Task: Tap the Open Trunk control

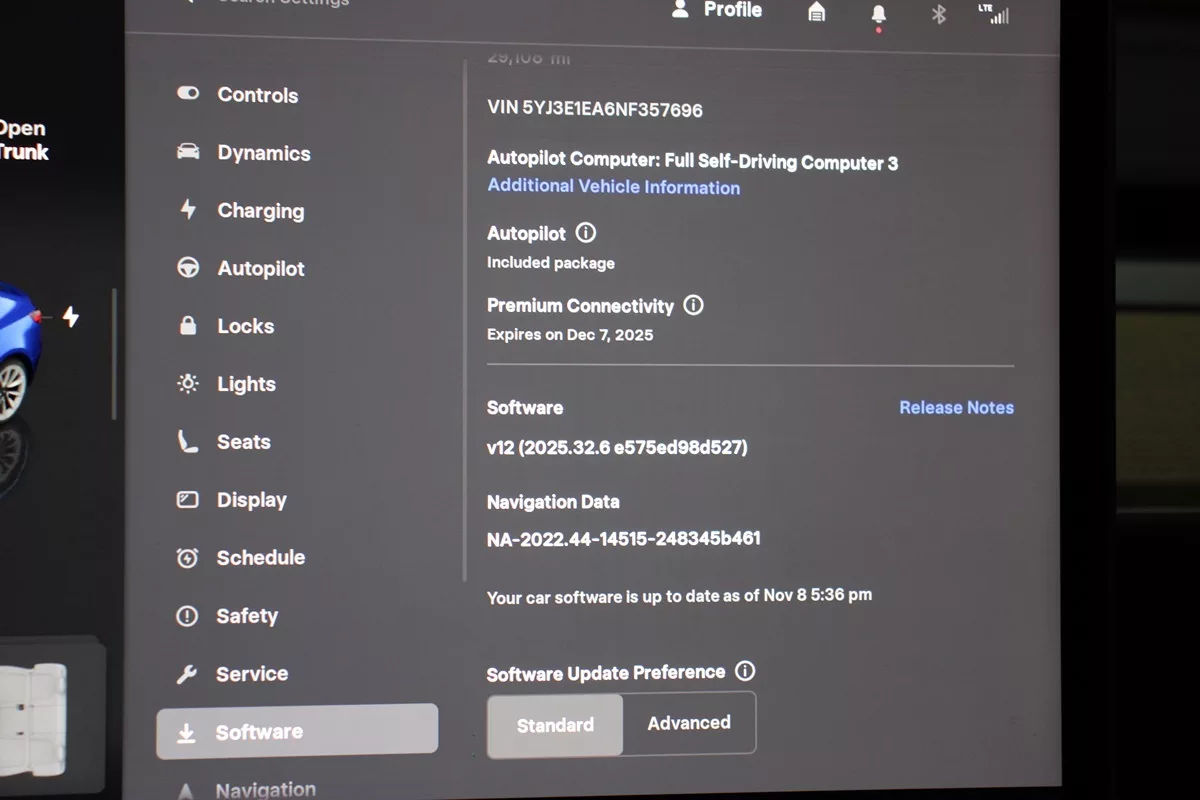Action: coord(22,140)
